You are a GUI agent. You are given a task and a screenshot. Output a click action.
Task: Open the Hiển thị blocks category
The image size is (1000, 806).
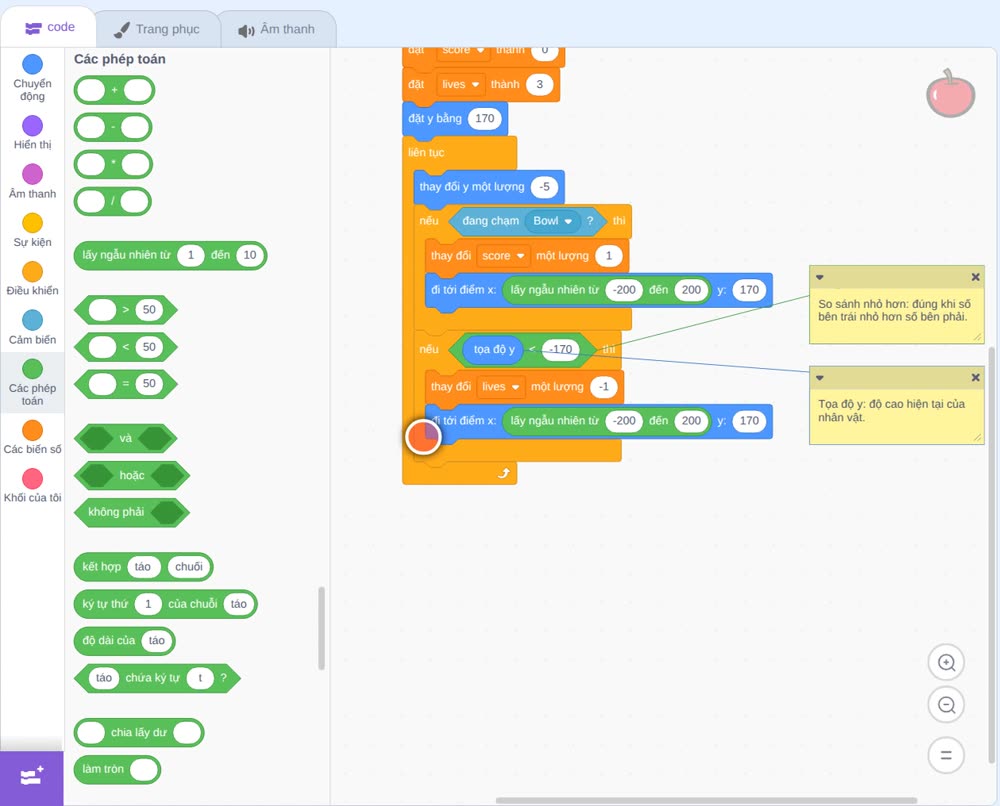coord(32,133)
